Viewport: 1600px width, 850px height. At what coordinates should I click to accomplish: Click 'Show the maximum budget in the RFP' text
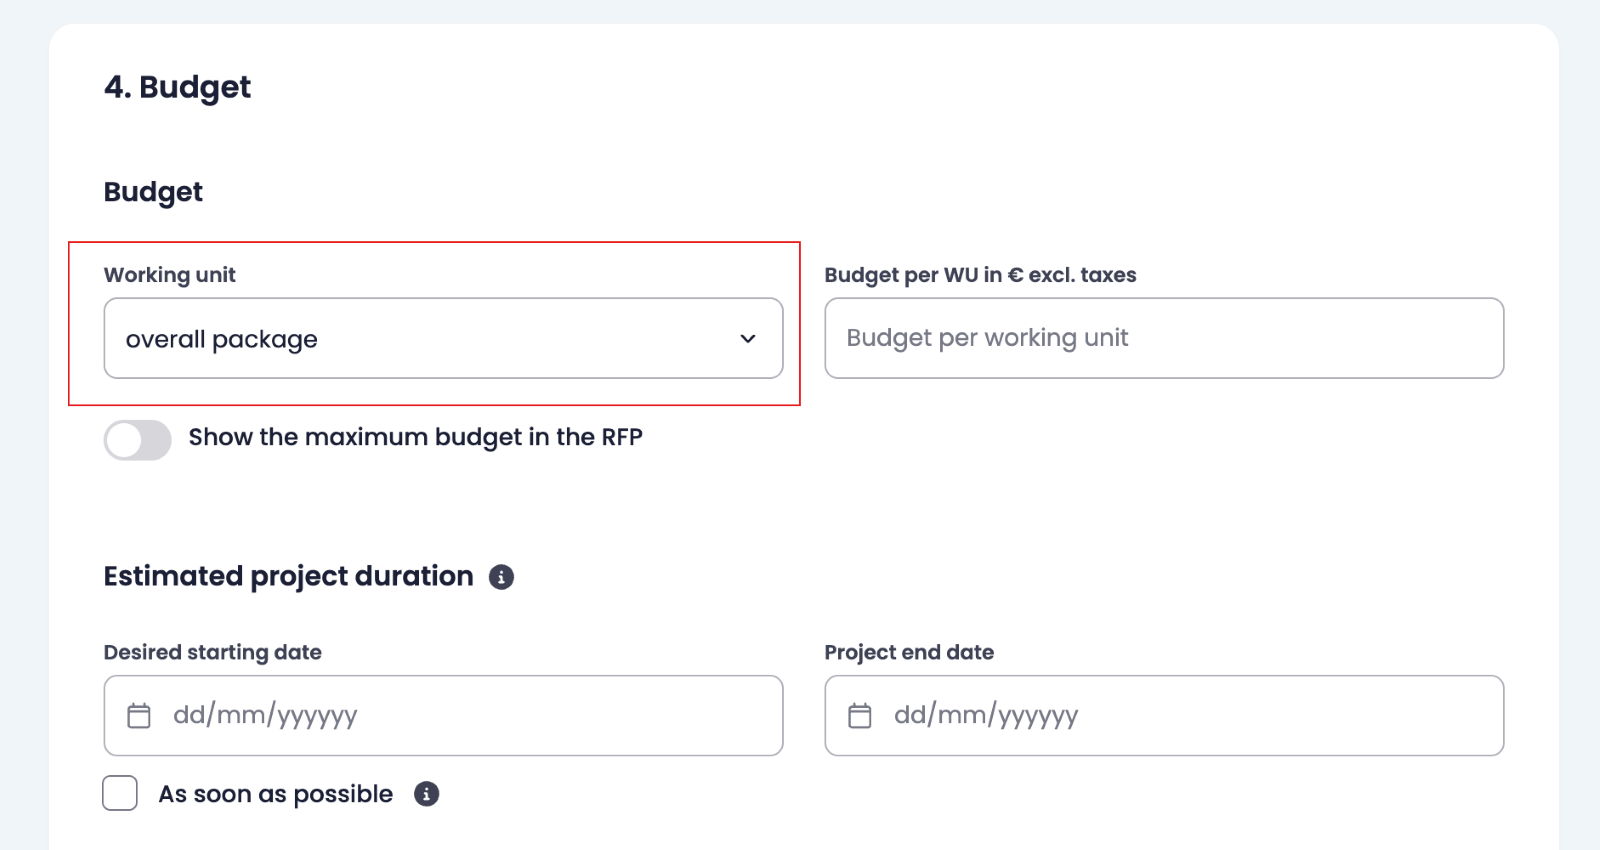tap(416, 438)
